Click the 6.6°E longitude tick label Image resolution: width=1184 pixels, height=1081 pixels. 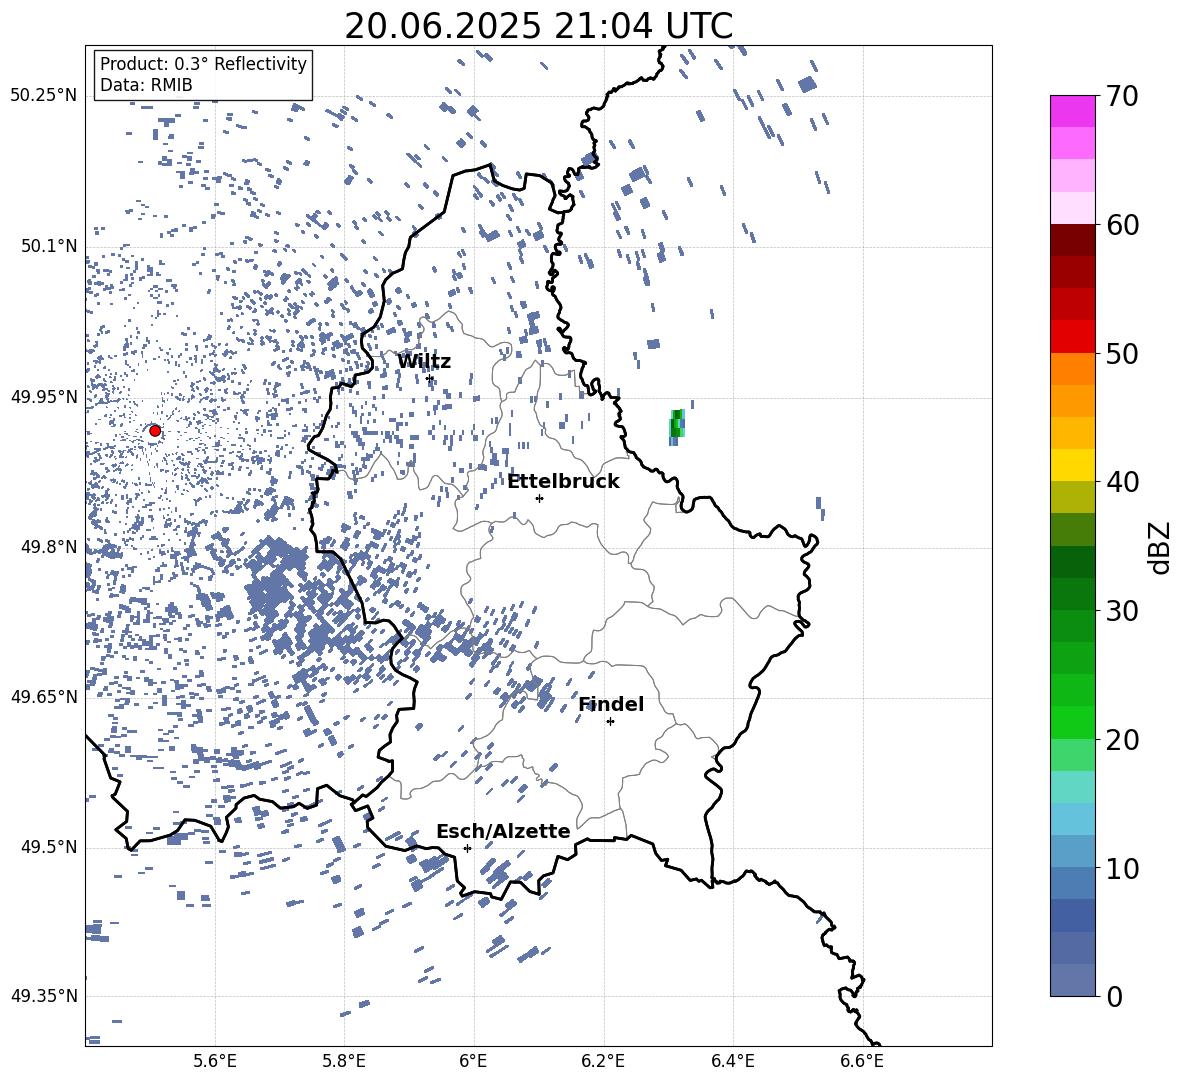(x=862, y=1061)
